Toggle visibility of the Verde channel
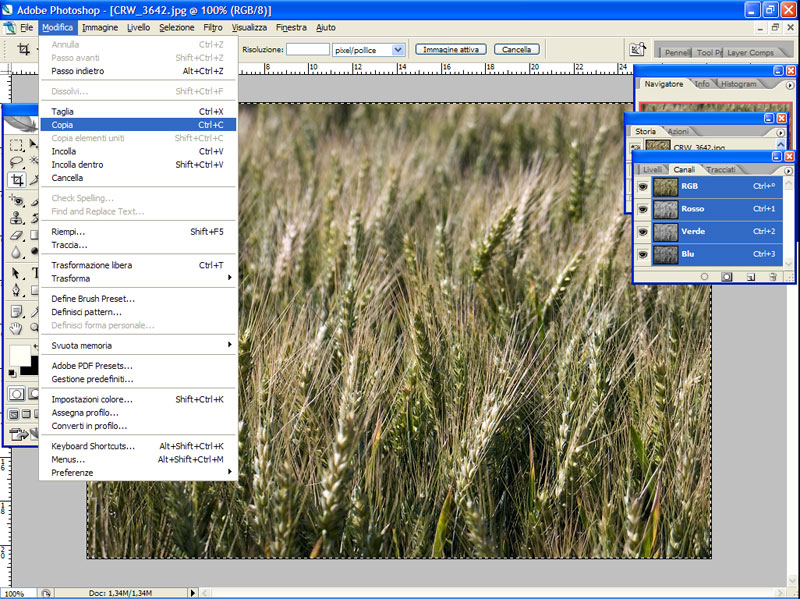 (x=643, y=231)
